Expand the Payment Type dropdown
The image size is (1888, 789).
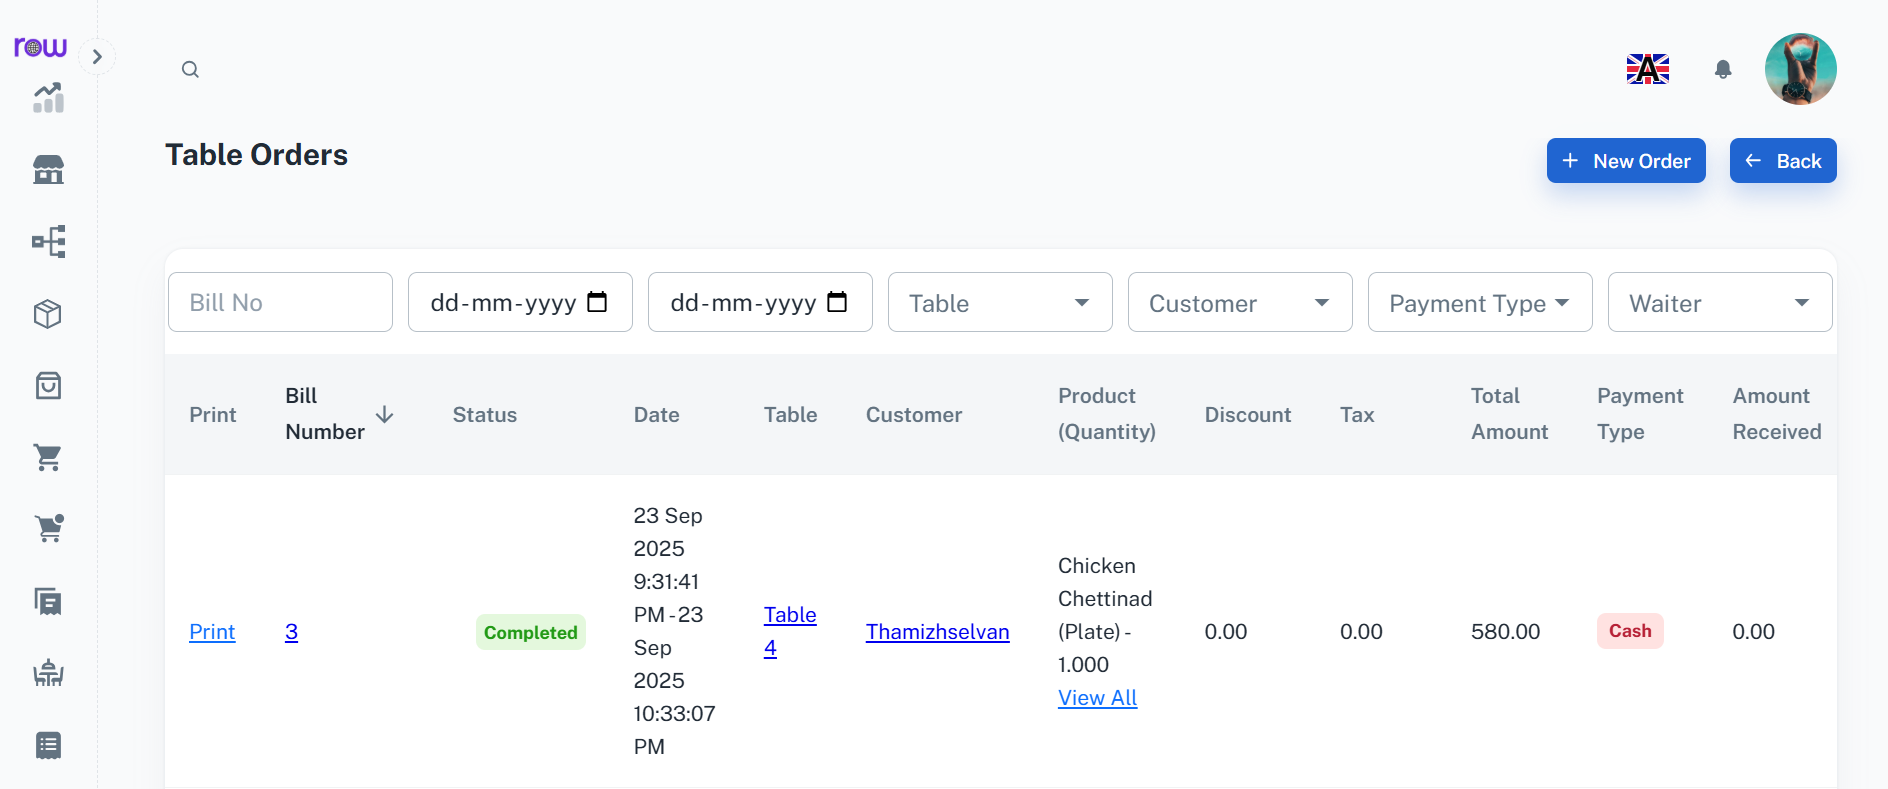[x=1479, y=303]
